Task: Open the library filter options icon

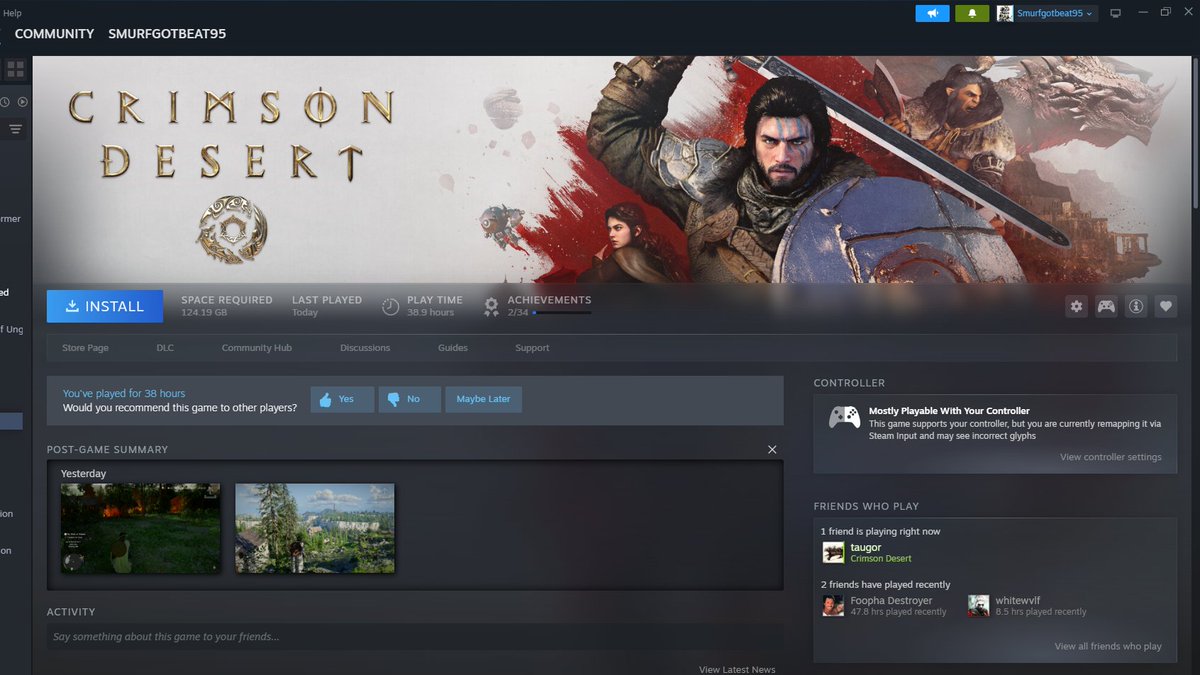Action: tap(15, 128)
